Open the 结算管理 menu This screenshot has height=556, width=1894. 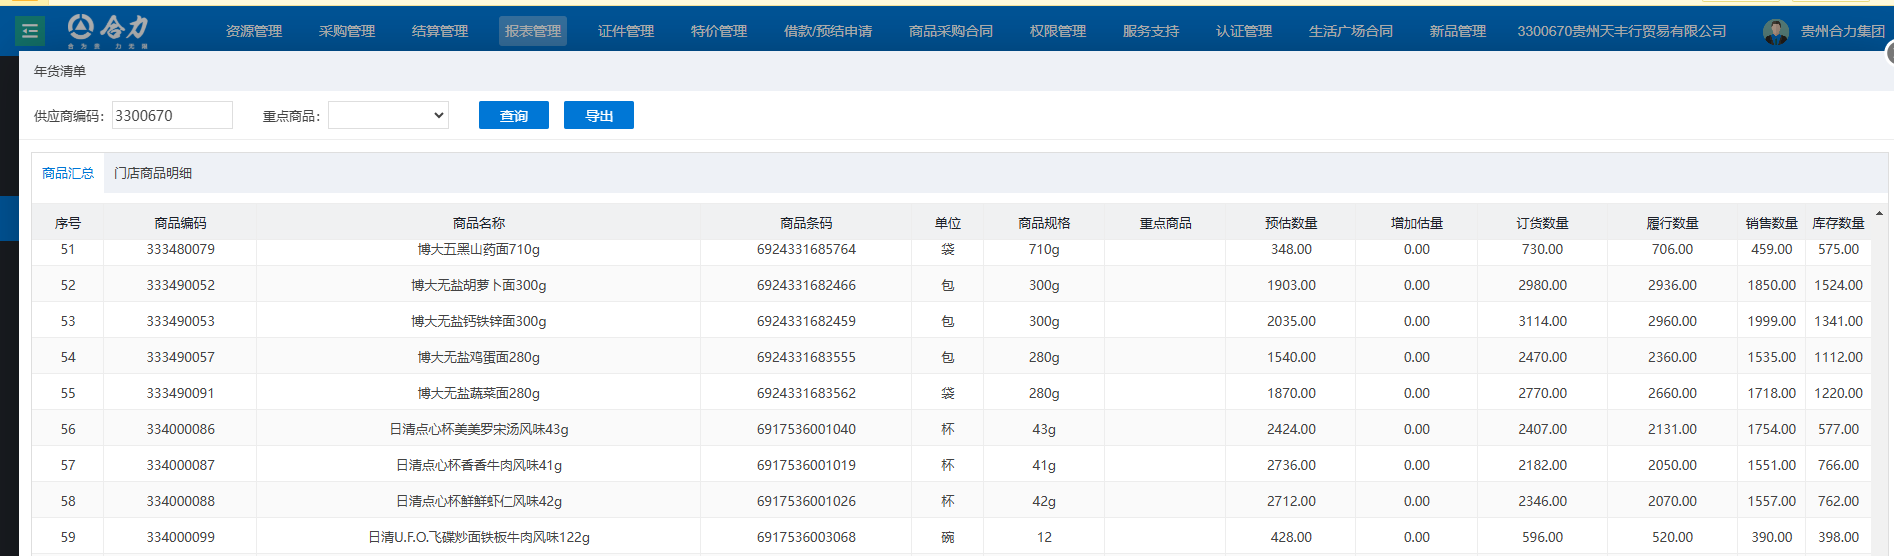pos(439,31)
